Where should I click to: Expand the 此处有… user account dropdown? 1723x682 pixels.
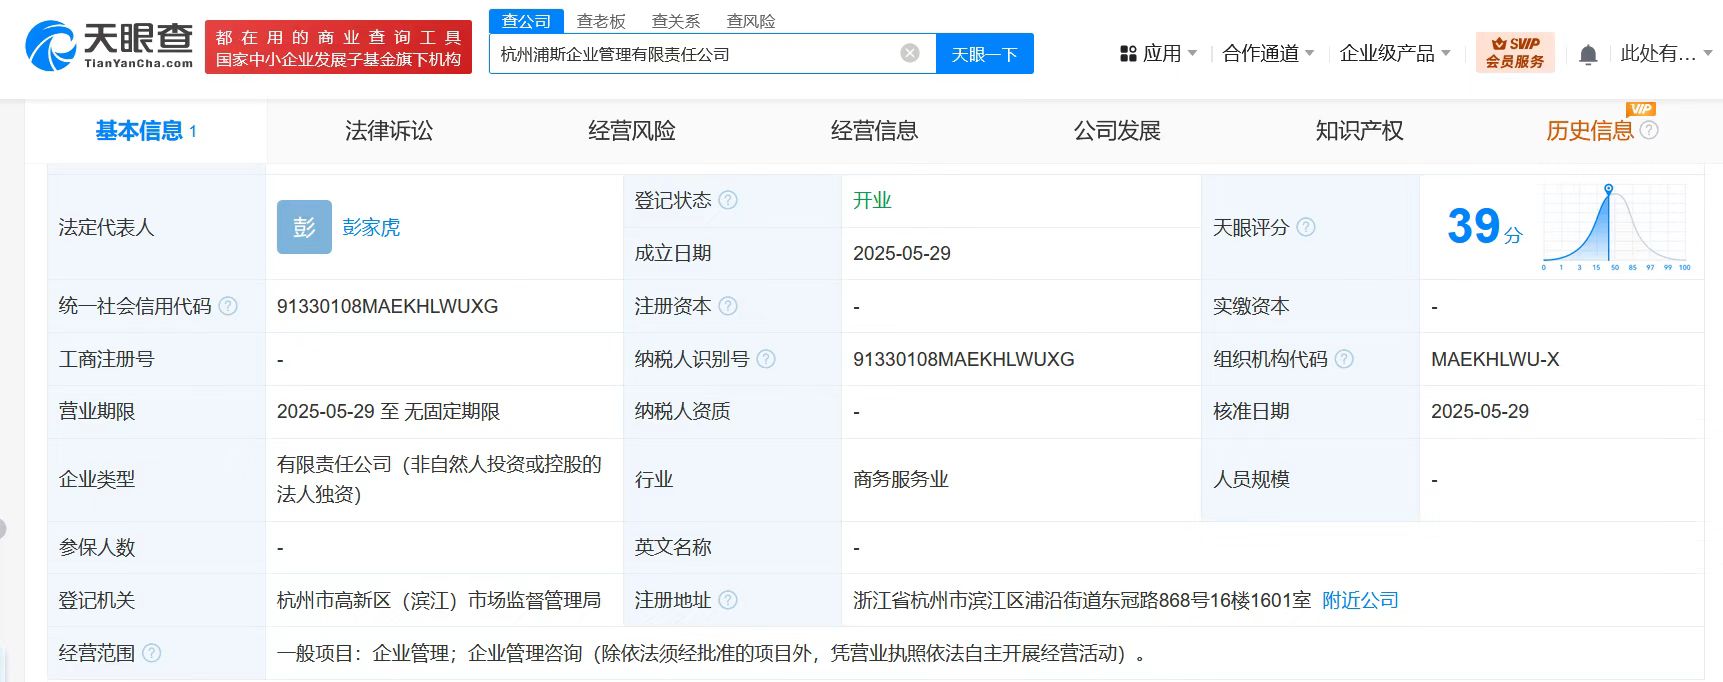(x=1708, y=54)
